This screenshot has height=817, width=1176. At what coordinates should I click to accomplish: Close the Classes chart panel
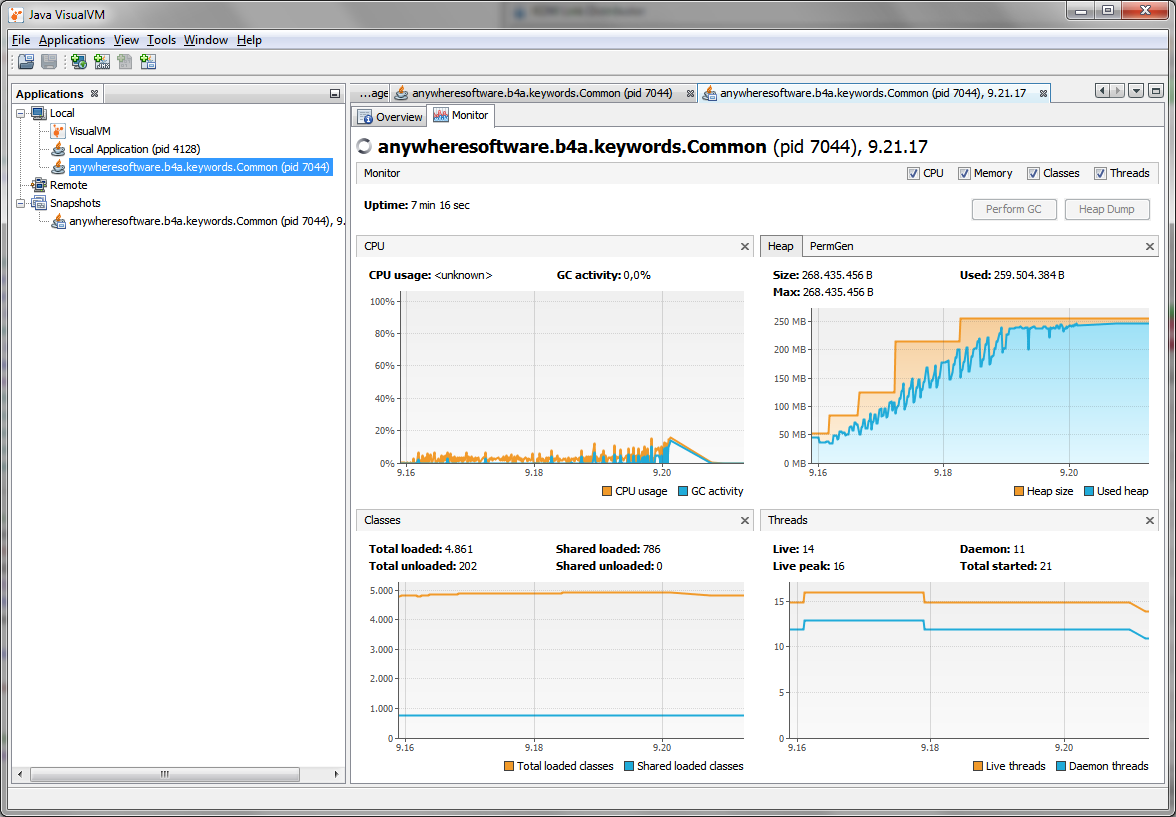[x=745, y=520]
